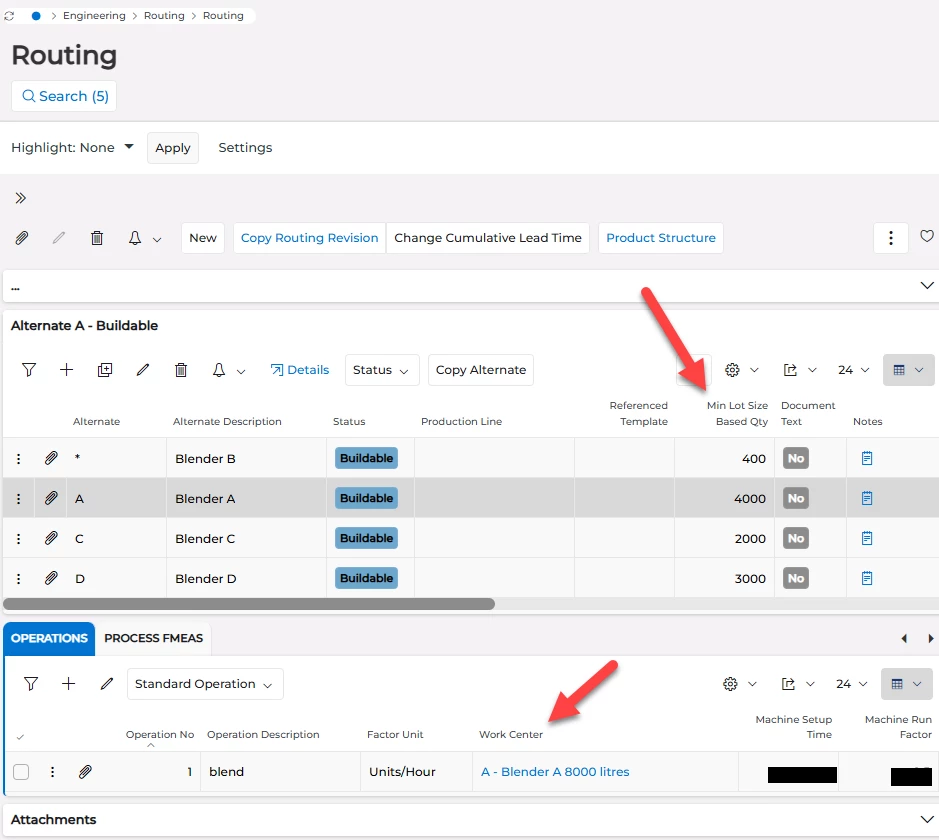Open Engineering breadcrumb link

[94, 16]
